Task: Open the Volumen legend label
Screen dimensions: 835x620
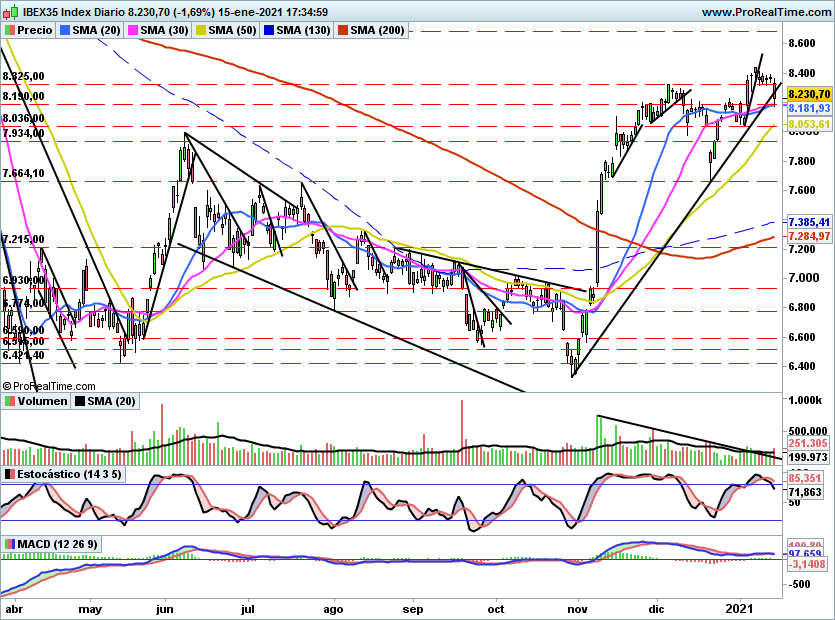Action: [x=43, y=401]
